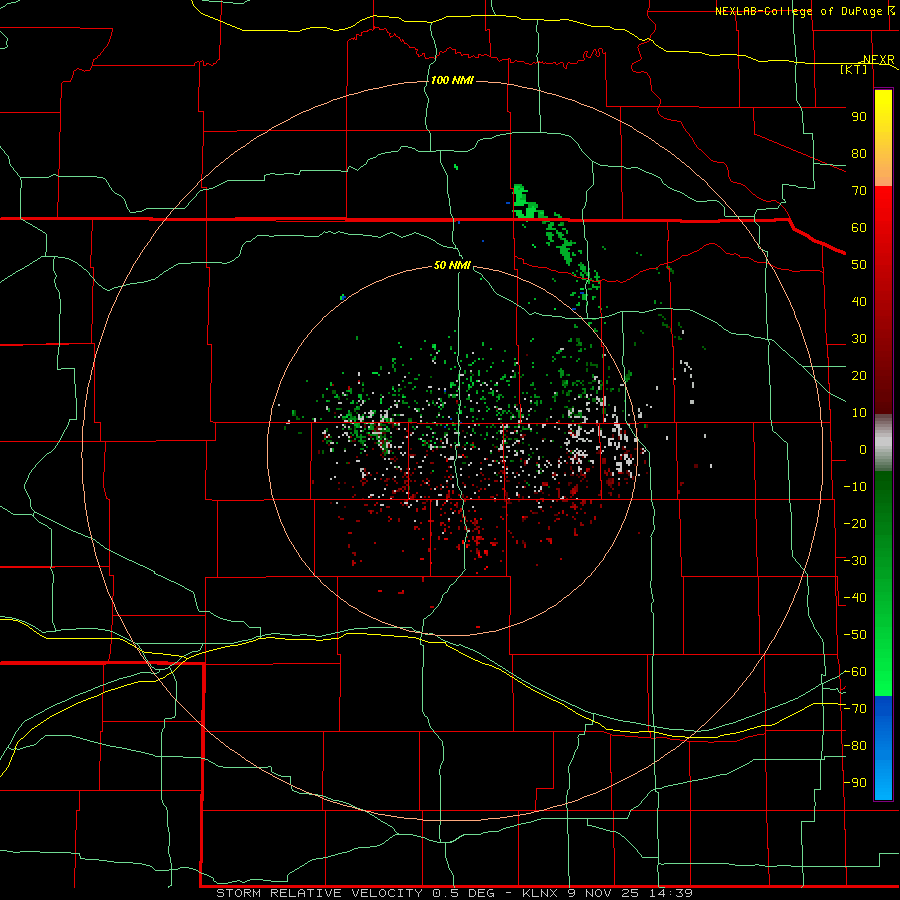
Task: Click the 0 value on the velocity scale
Action: pyautogui.click(x=863, y=450)
